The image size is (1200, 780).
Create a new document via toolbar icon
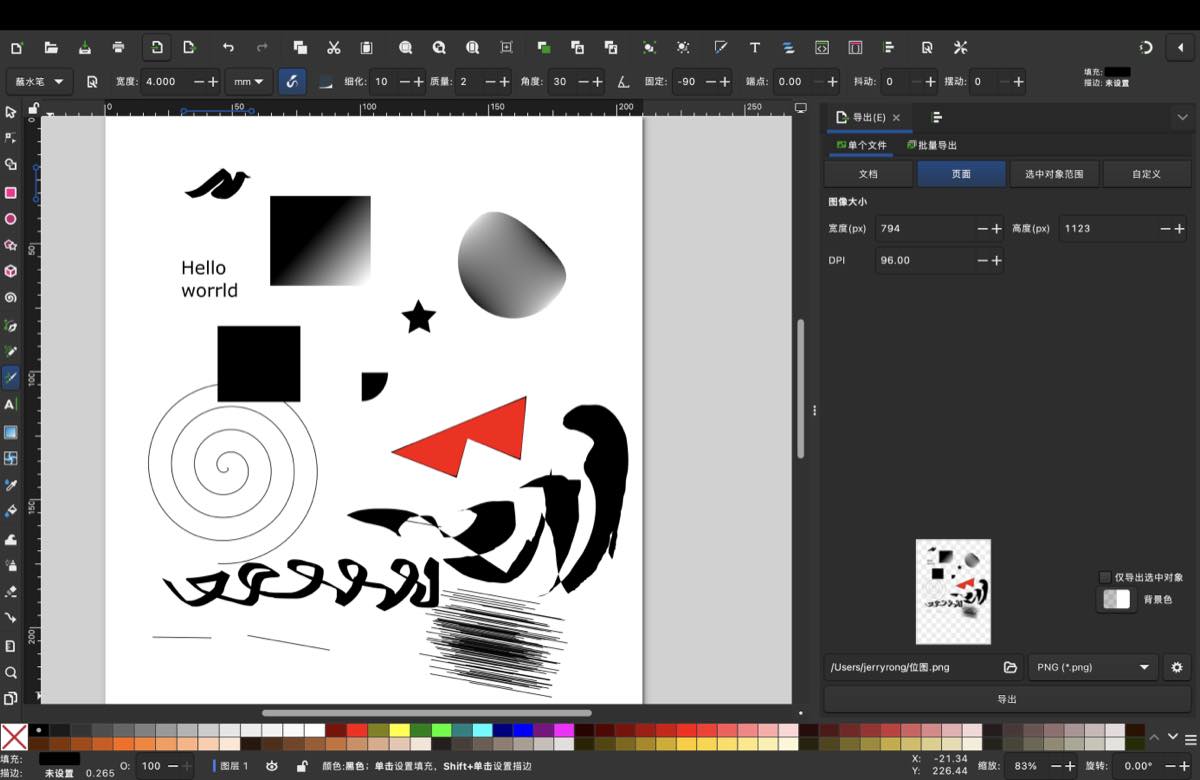(16, 47)
